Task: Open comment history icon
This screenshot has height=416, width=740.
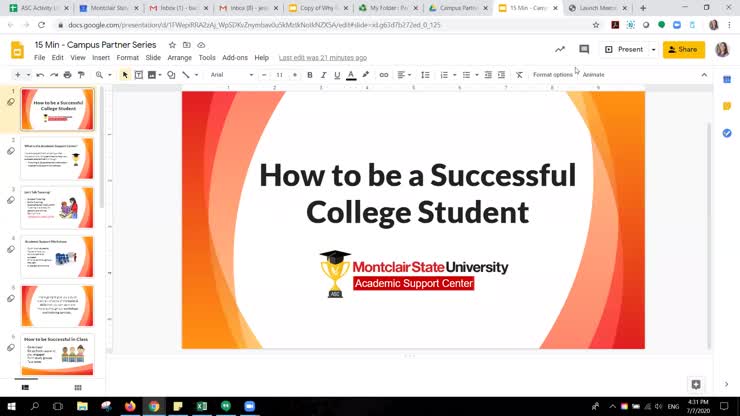Action: 584,49
